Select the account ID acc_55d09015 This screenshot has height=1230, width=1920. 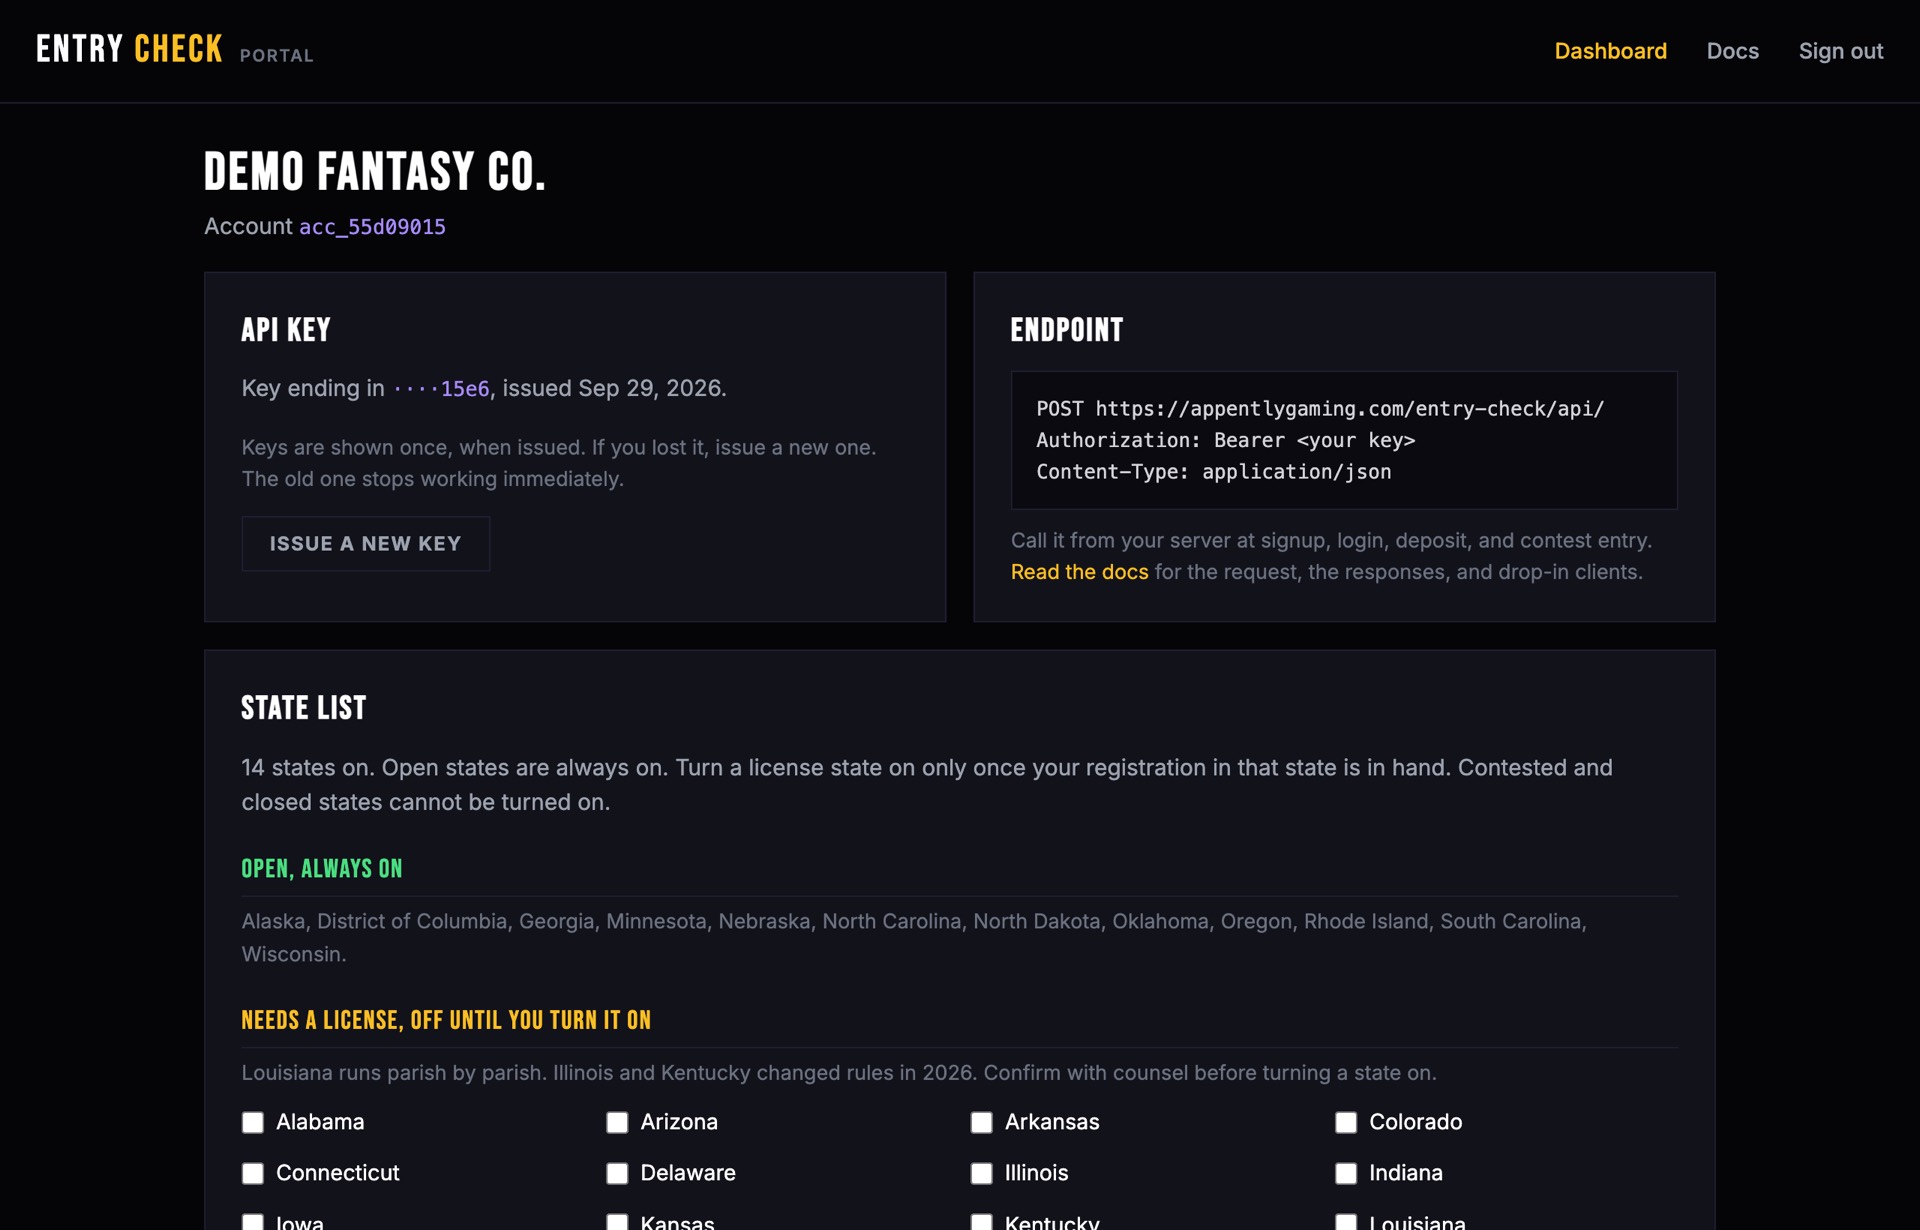tap(372, 227)
